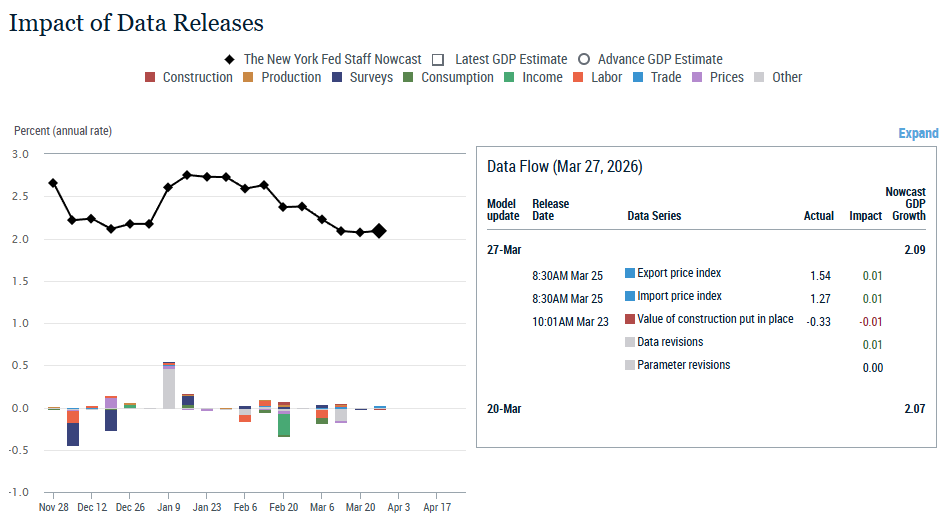Toggle the Surveys legend square
This screenshot has width=947, height=520.
point(337,78)
